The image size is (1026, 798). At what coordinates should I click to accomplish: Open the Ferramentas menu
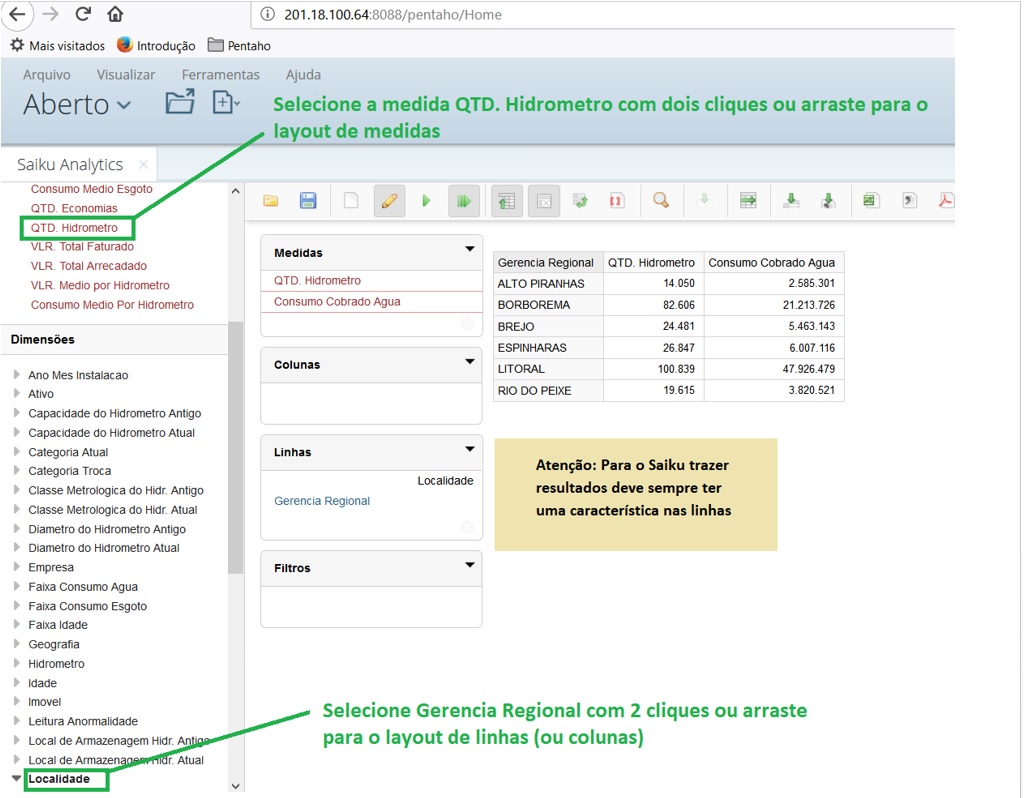point(220,75)
